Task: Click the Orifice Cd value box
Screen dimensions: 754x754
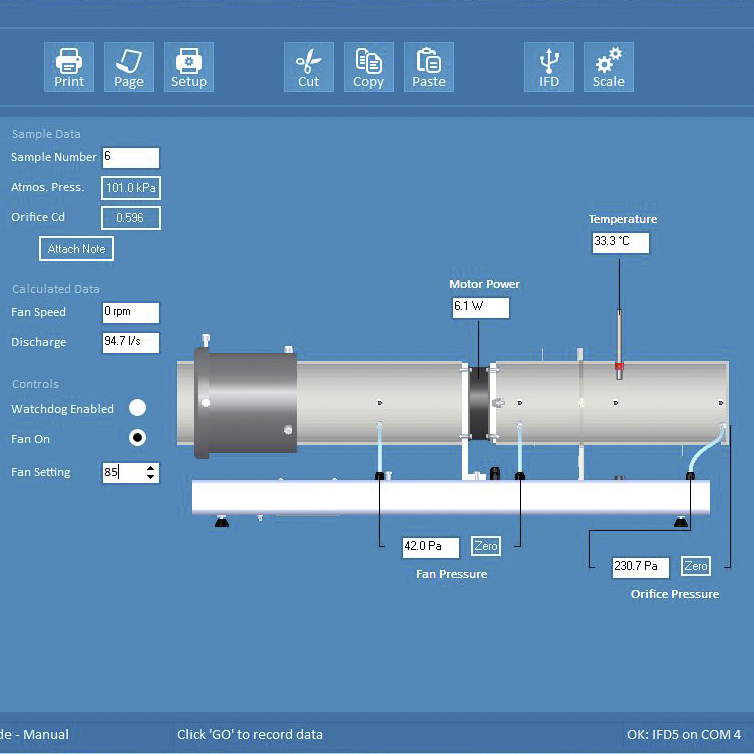Action: click(x=130, y=218)
